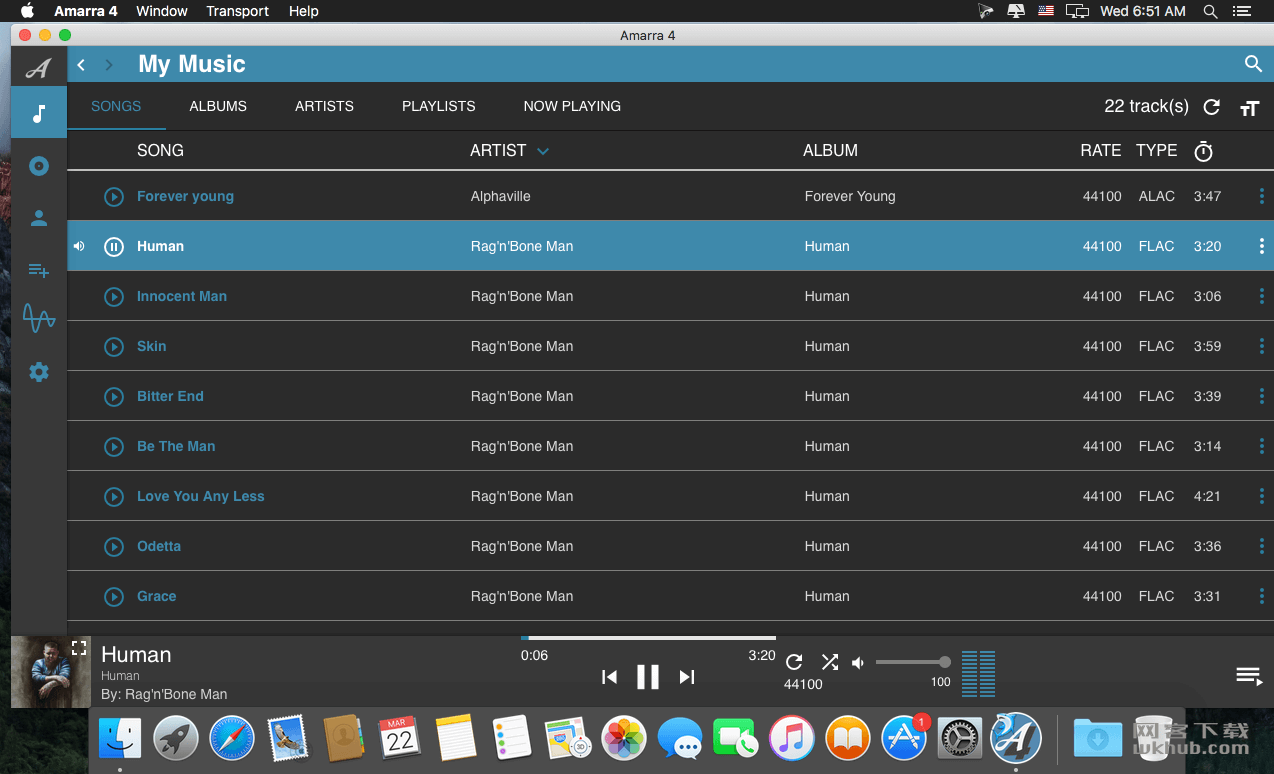Open iTunes from the Dock
The width and height of the screenshot is (1274, 774).
click(791, 739)
